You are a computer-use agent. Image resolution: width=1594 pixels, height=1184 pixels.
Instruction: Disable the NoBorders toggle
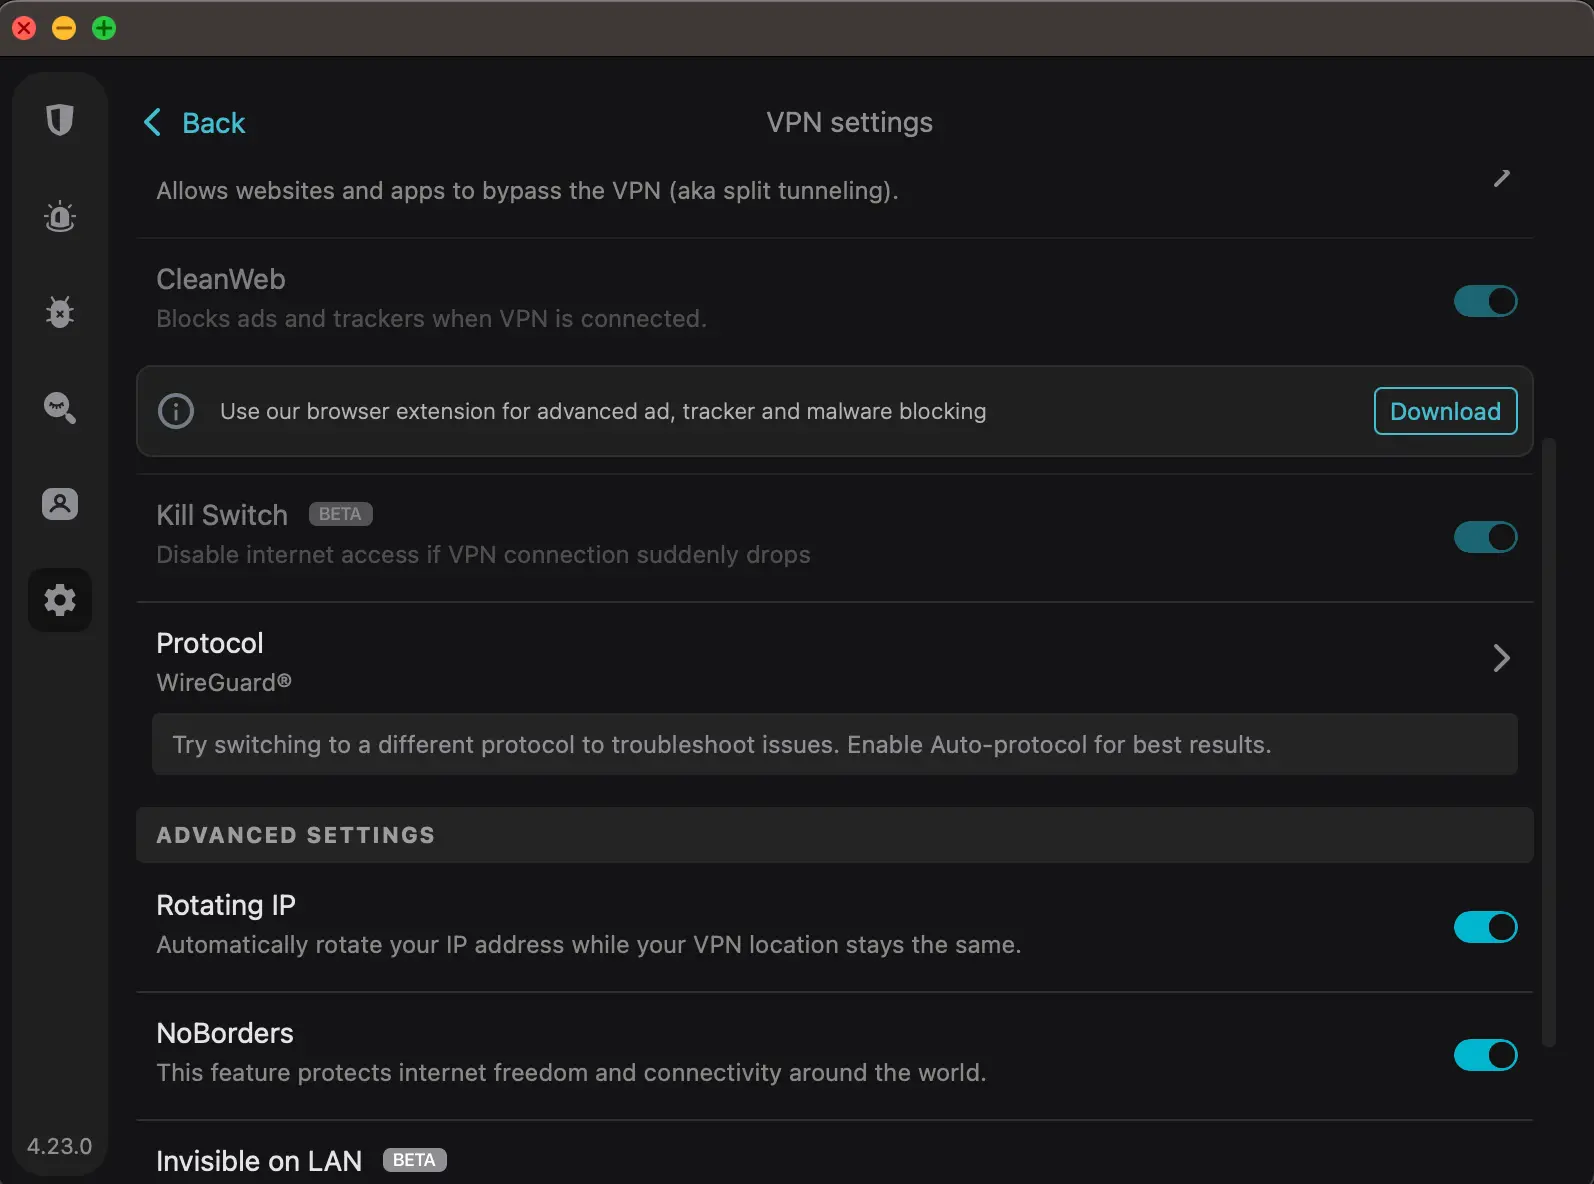click(x=1485, y=1055)
